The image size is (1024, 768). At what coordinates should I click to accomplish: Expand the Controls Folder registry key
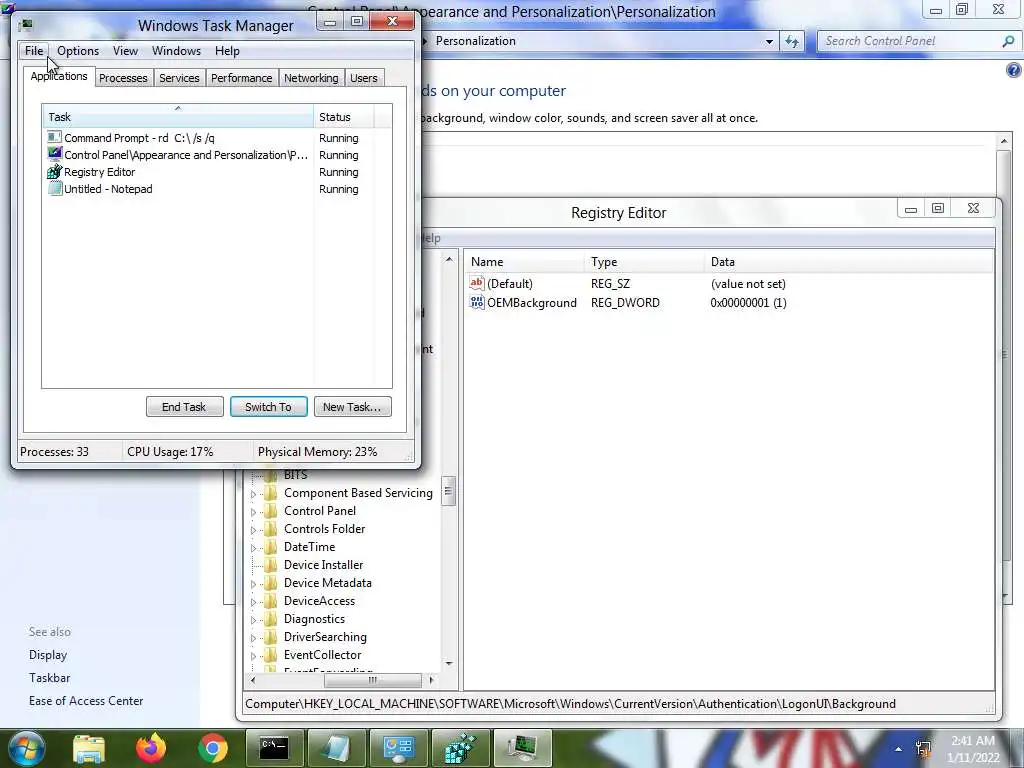(x=253, y=530)
